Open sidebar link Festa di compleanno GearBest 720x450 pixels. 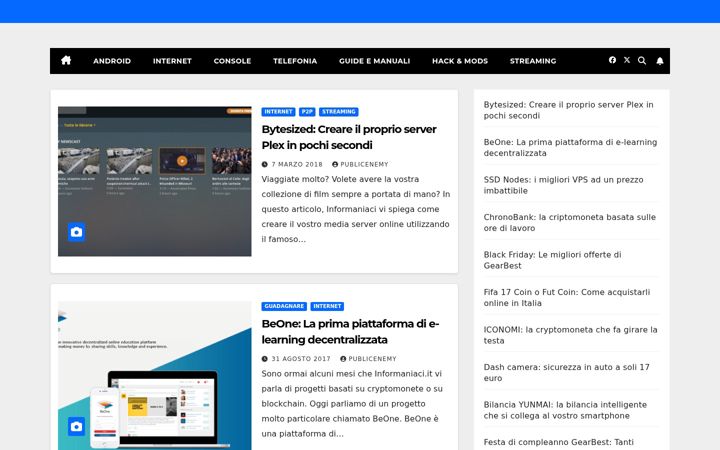click(x=558, y=442)
